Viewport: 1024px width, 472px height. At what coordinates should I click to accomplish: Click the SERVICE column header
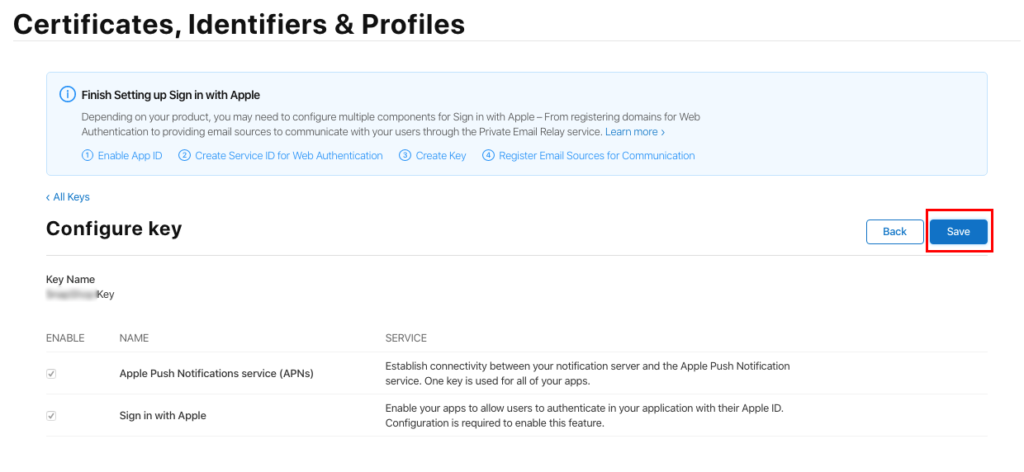tap(406, 338)
